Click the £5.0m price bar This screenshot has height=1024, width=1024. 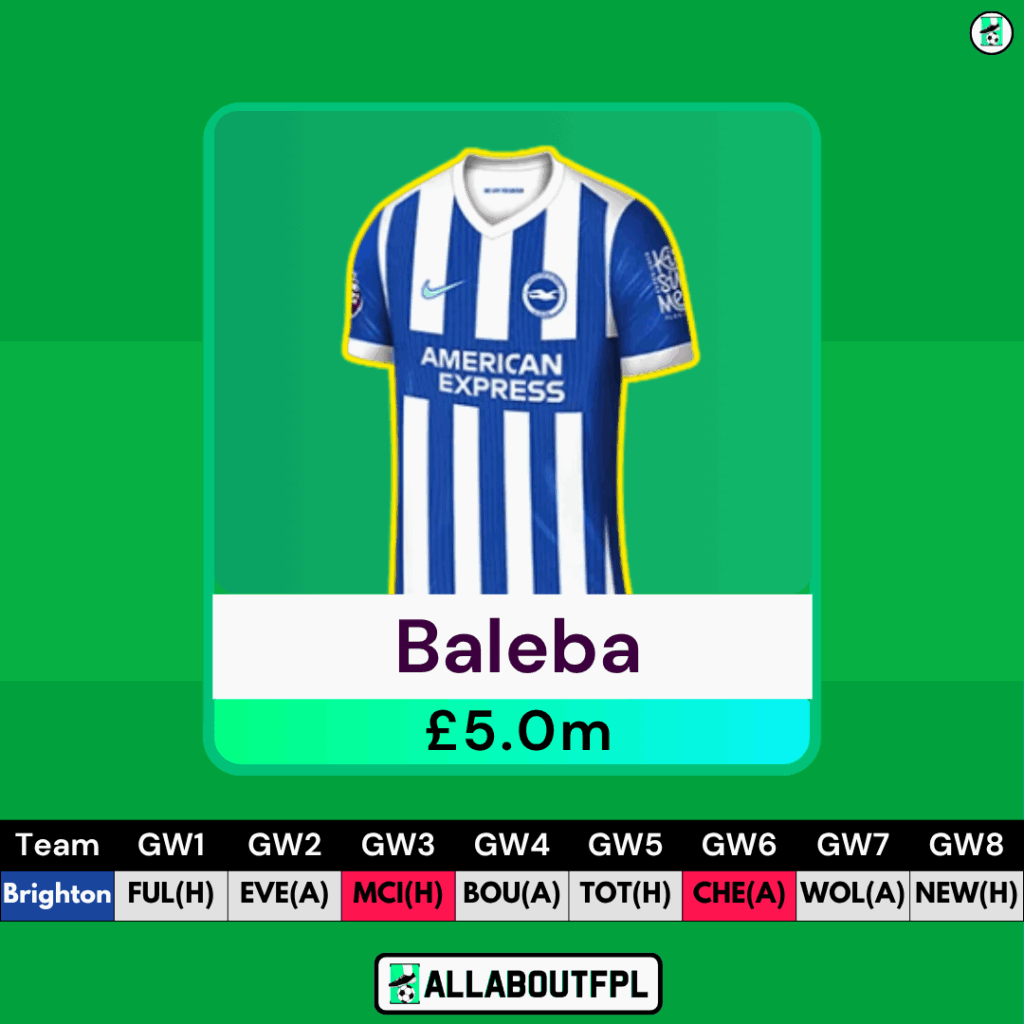tap(512, 731)
